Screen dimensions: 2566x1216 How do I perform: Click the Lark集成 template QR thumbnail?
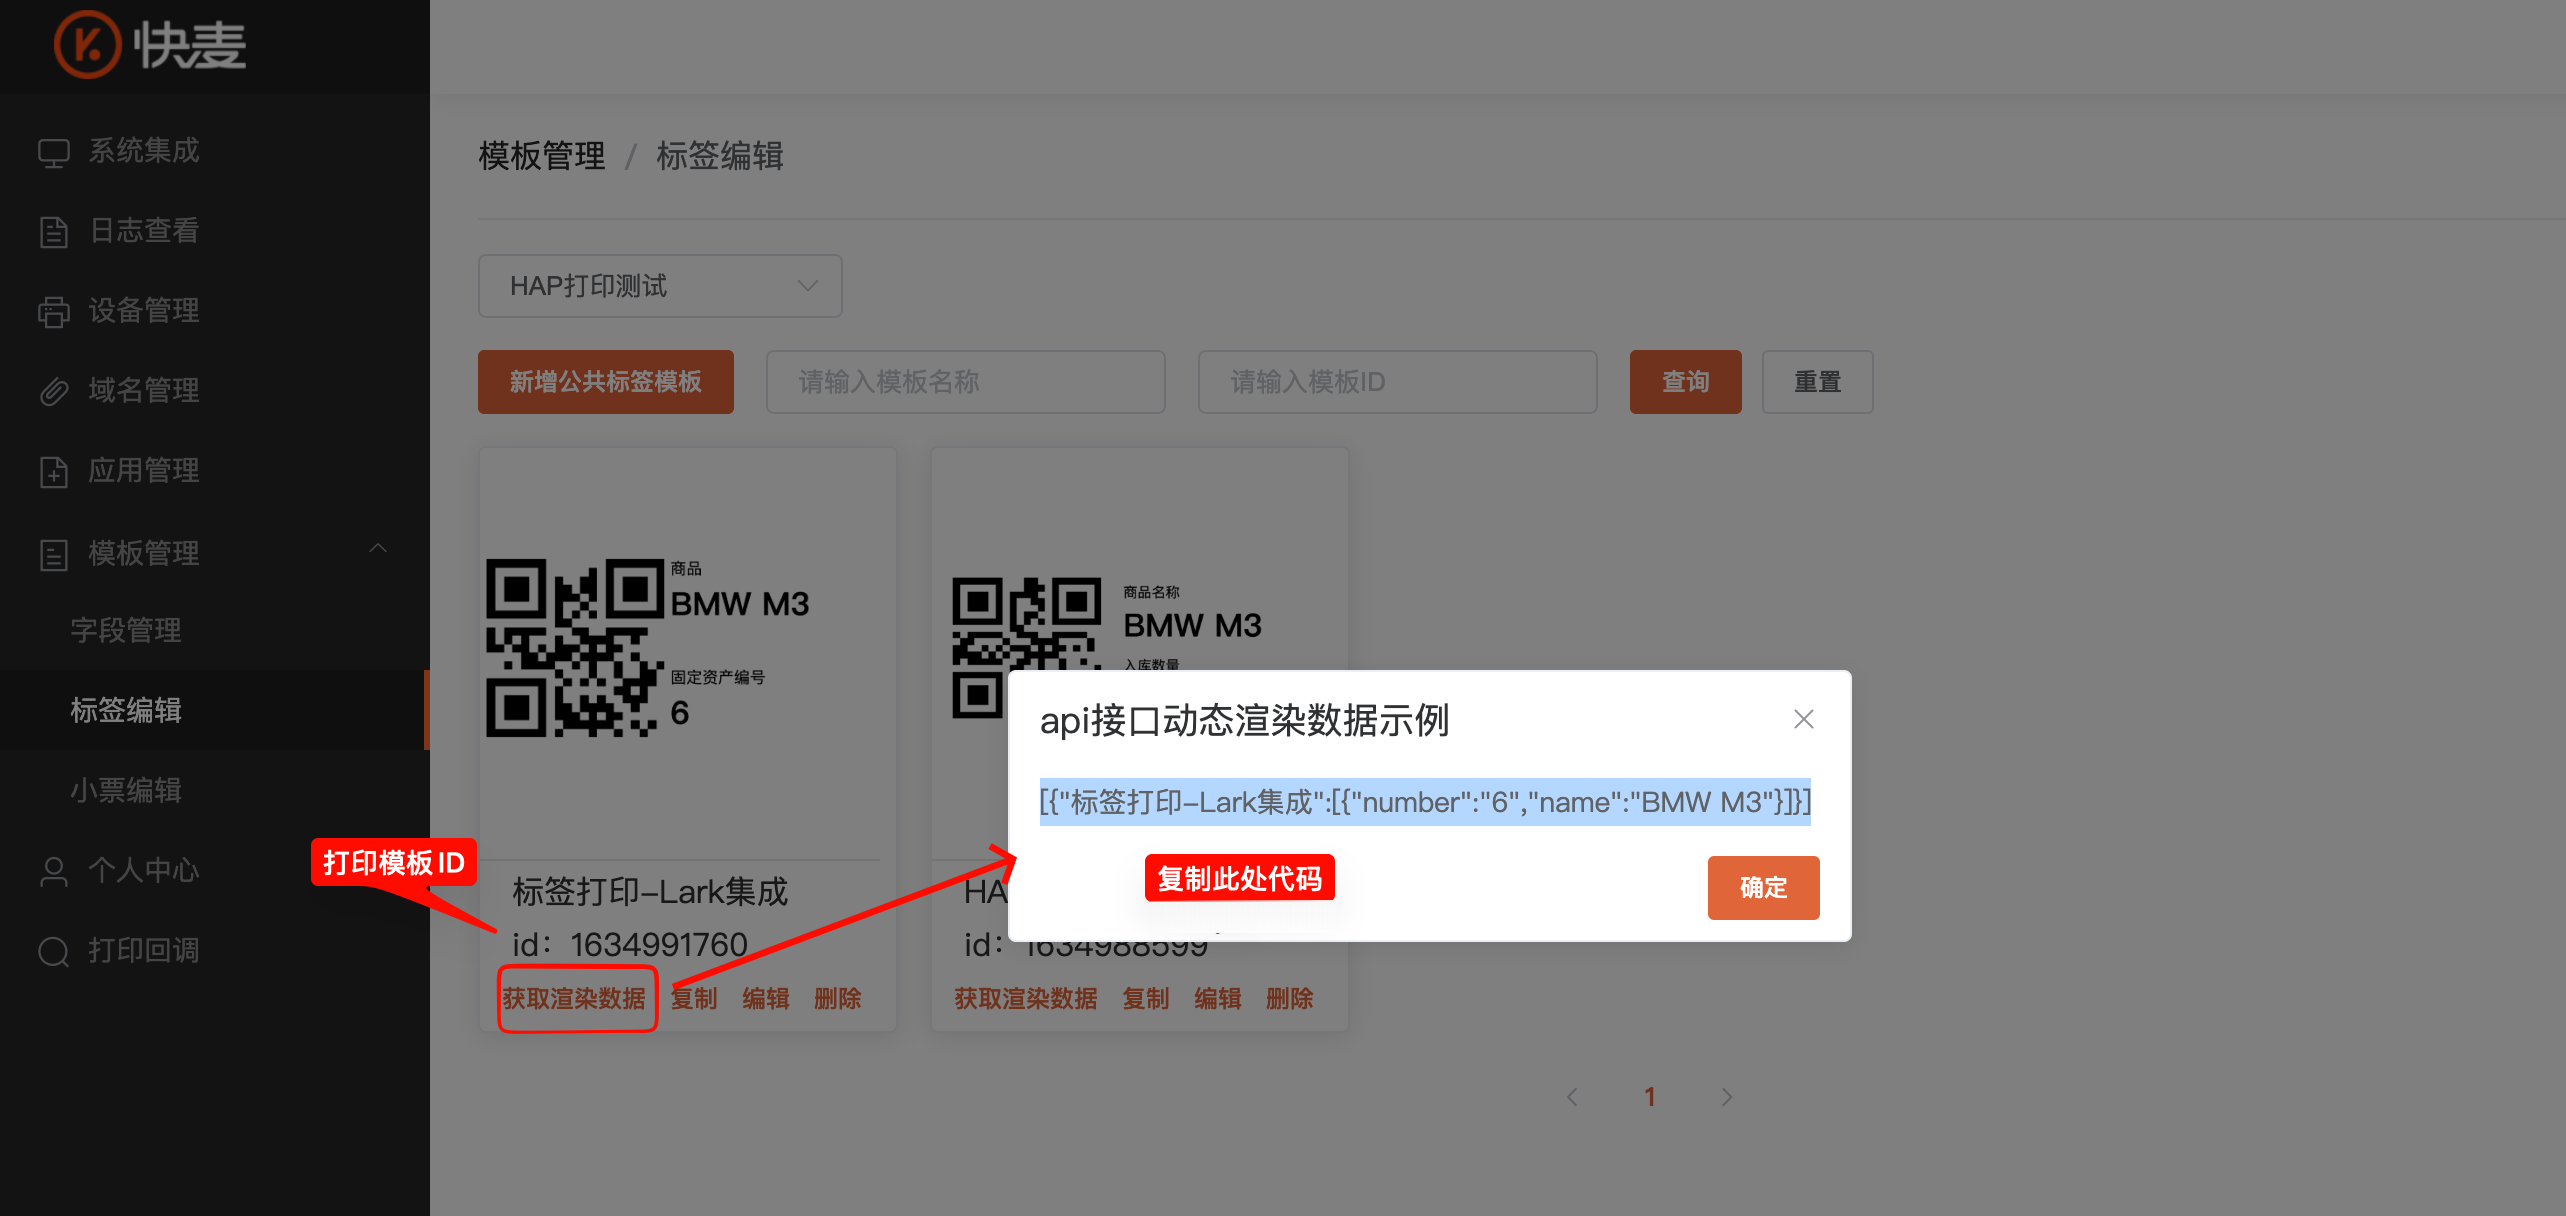[574, 648]
